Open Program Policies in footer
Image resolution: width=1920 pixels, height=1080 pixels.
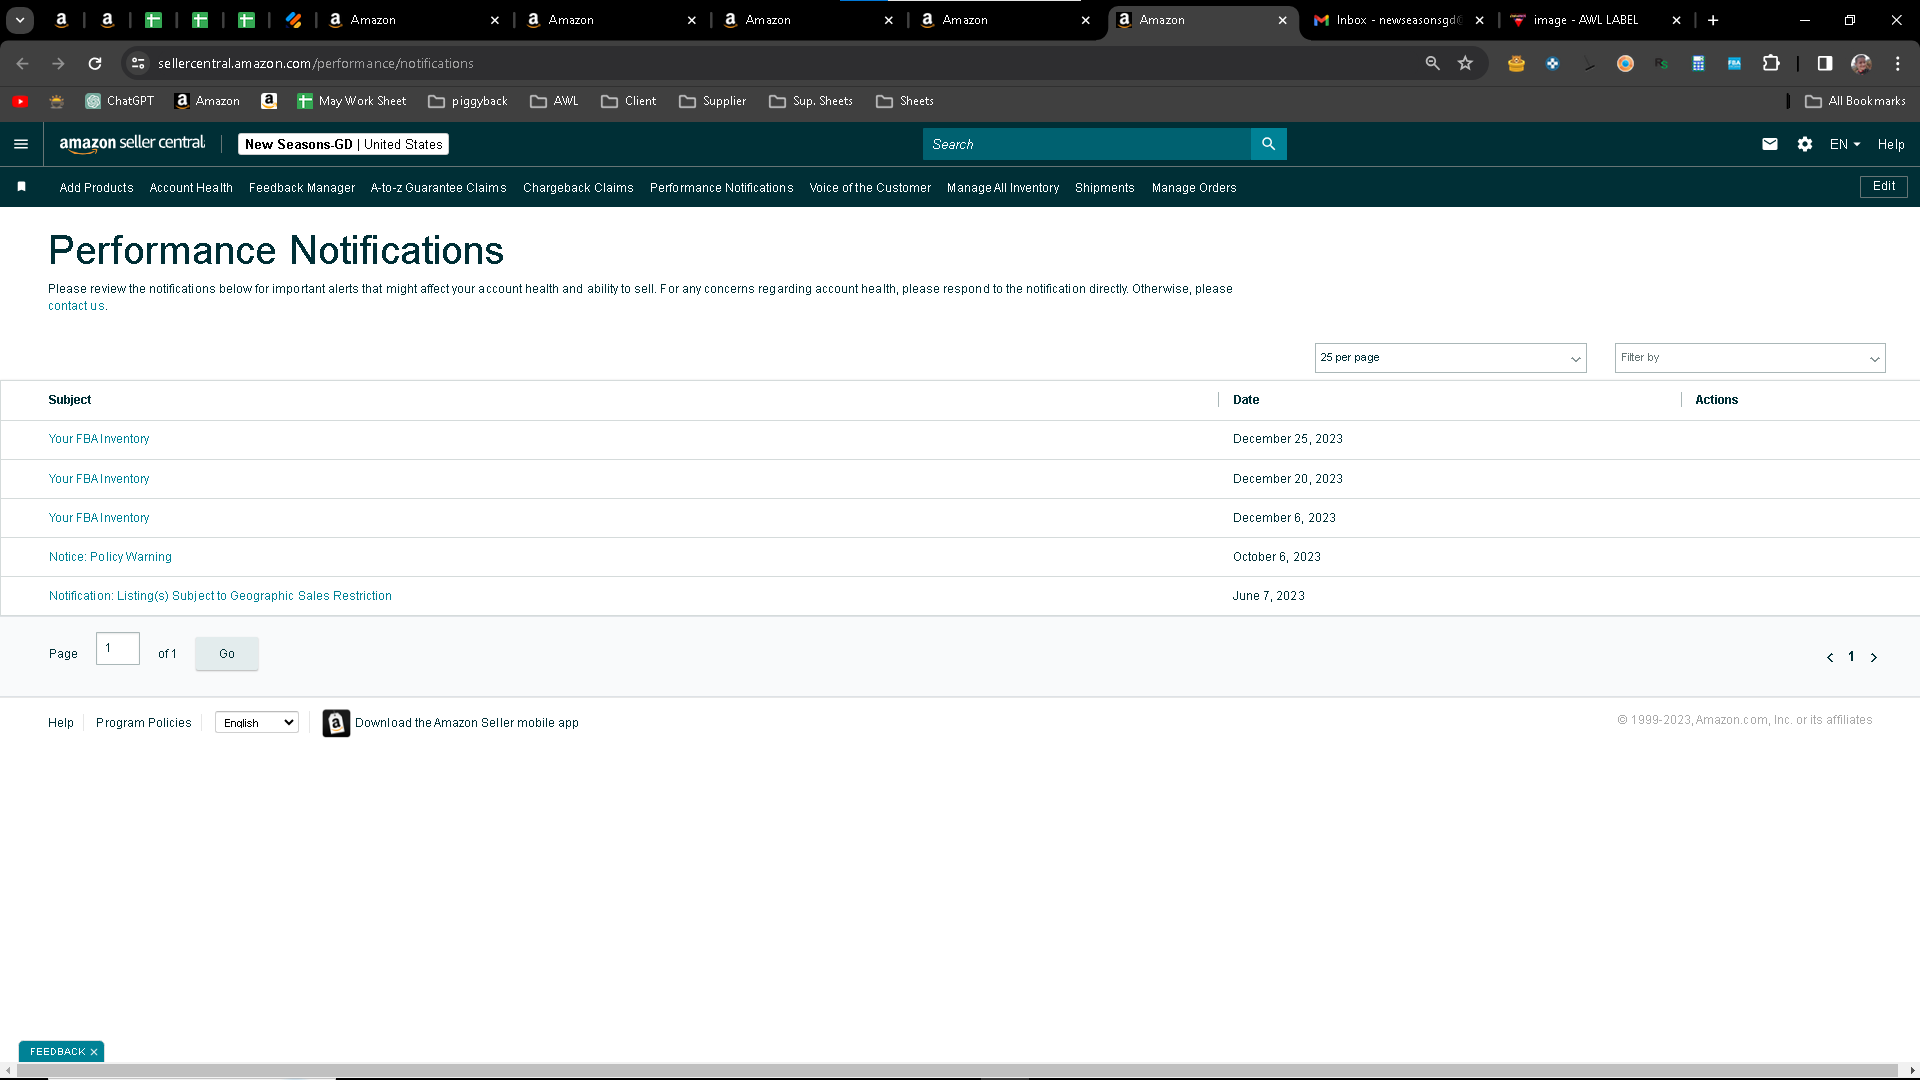click(144, 723)
